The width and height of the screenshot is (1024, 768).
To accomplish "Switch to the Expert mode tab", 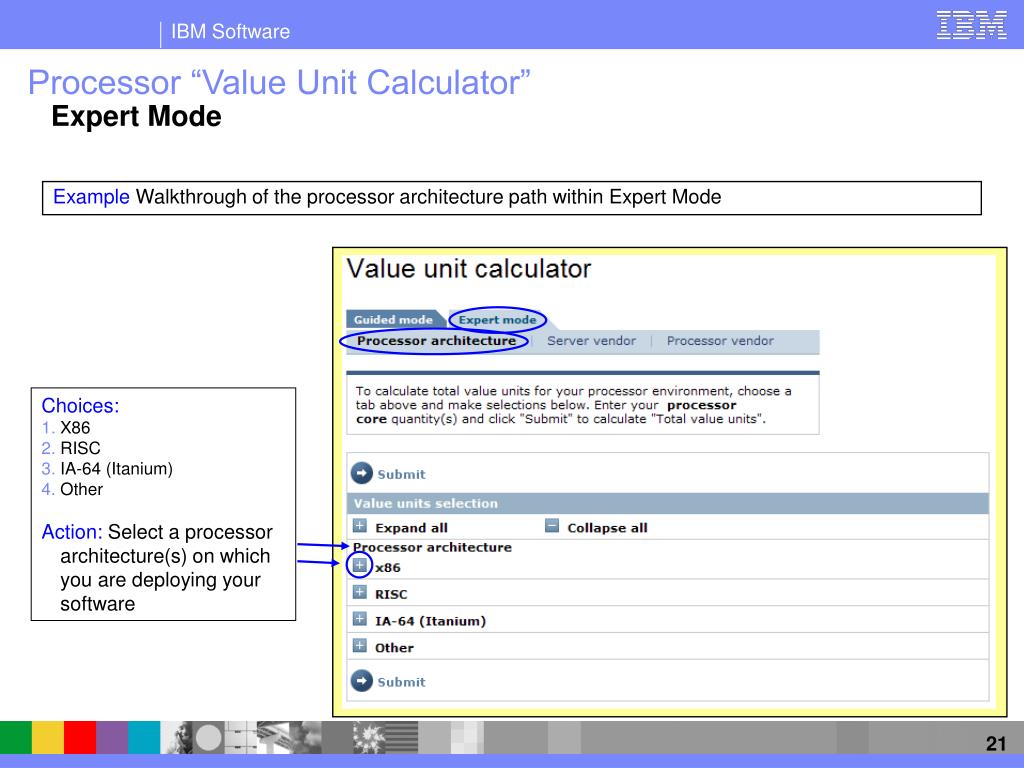I will [x=497, y=319].
